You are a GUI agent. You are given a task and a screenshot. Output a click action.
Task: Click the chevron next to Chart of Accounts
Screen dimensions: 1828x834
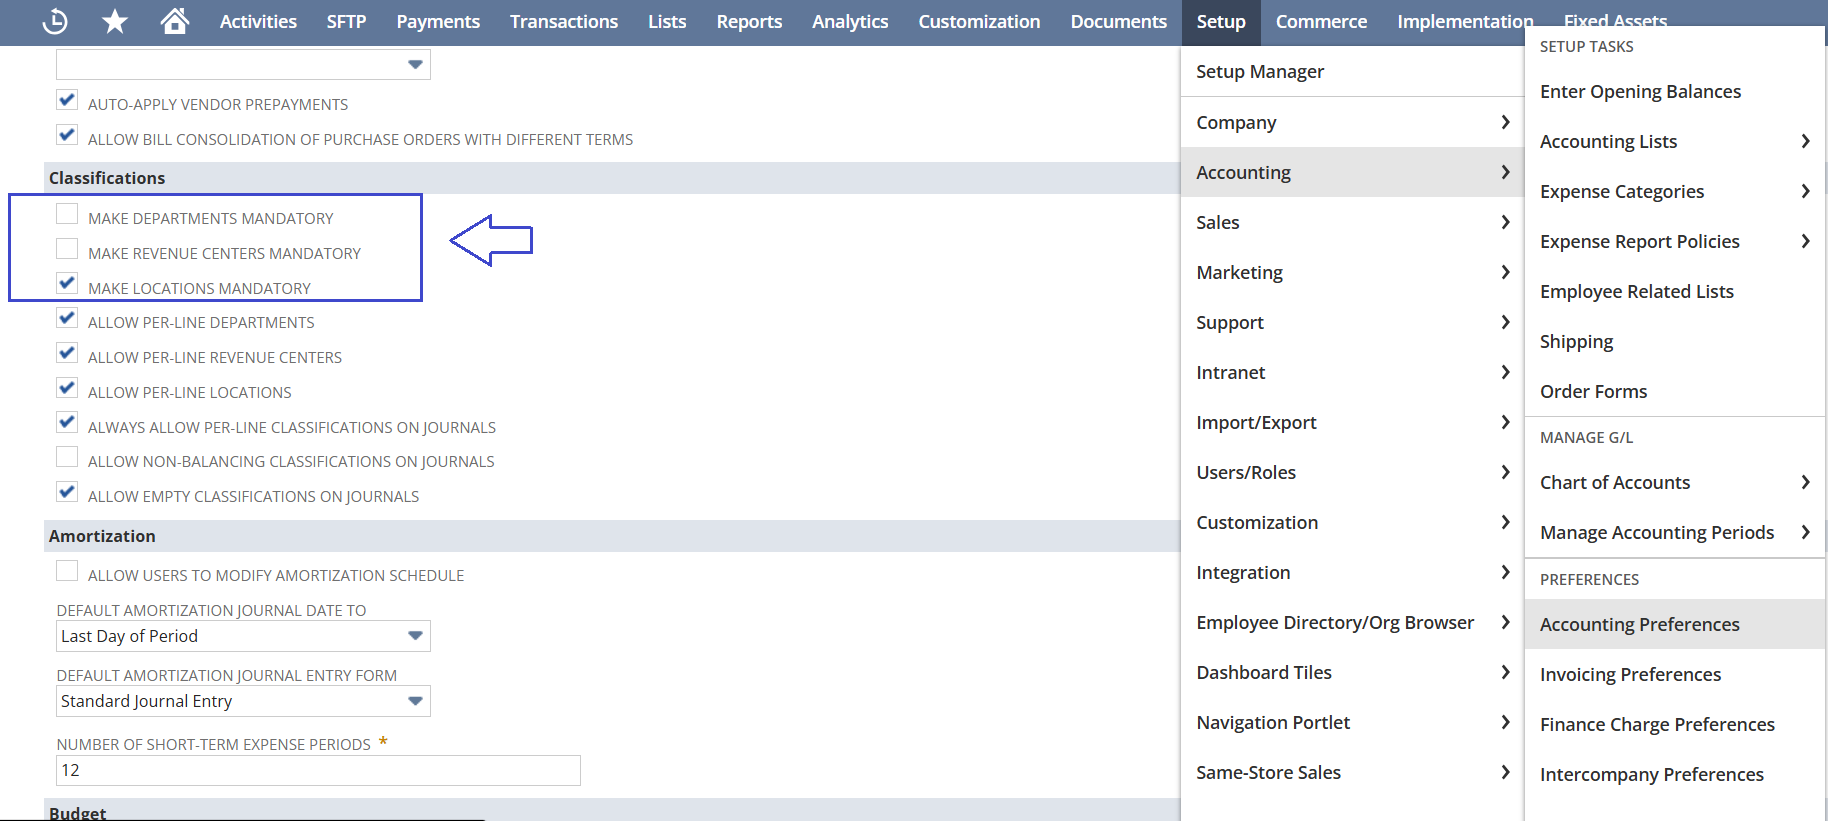coord(1805,482)
